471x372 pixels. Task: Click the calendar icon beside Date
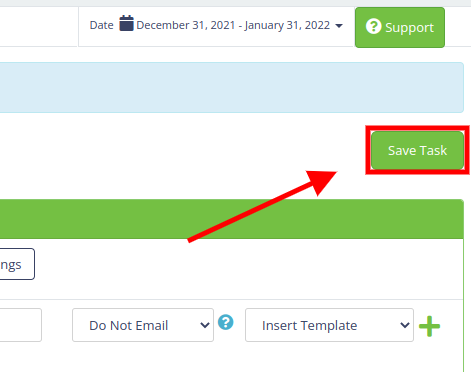tap(127, 23)
